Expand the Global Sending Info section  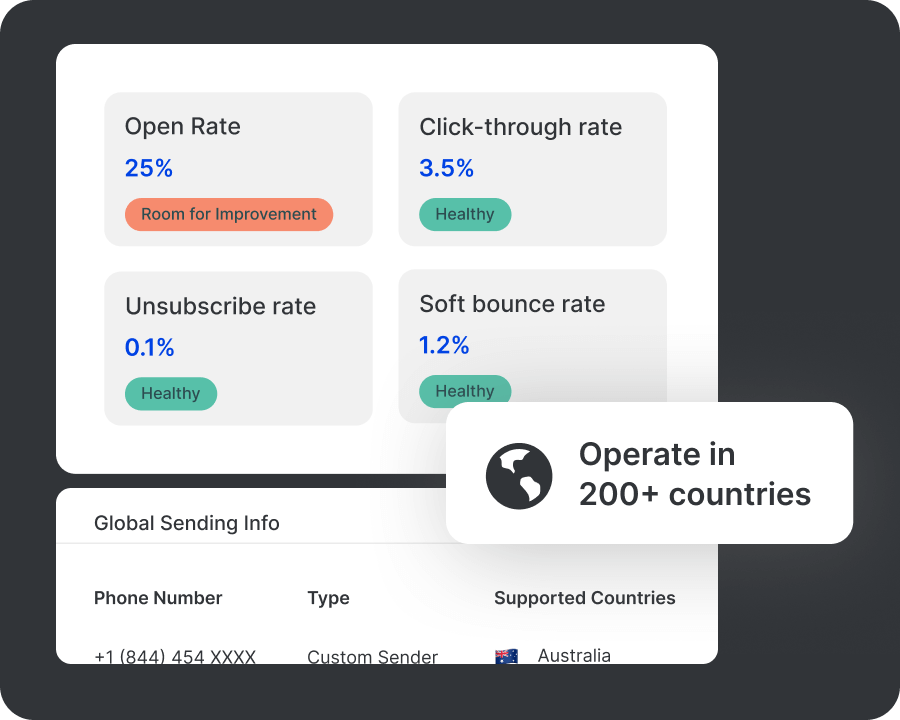click(x=186, y=523)
